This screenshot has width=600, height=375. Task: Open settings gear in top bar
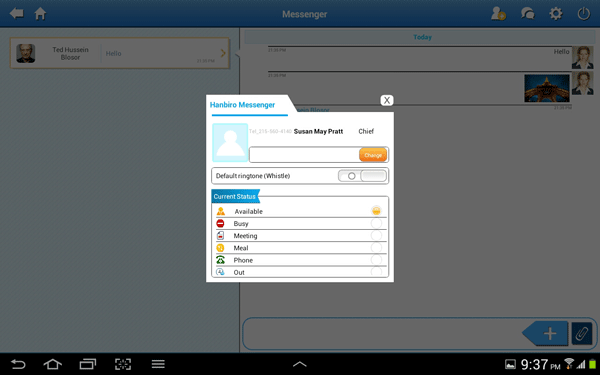556,14
